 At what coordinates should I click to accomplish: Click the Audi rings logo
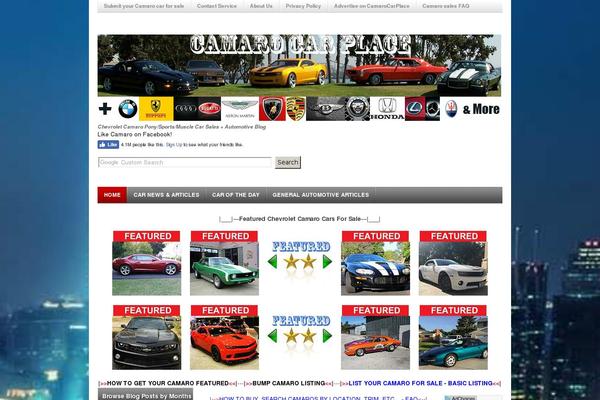186,109
